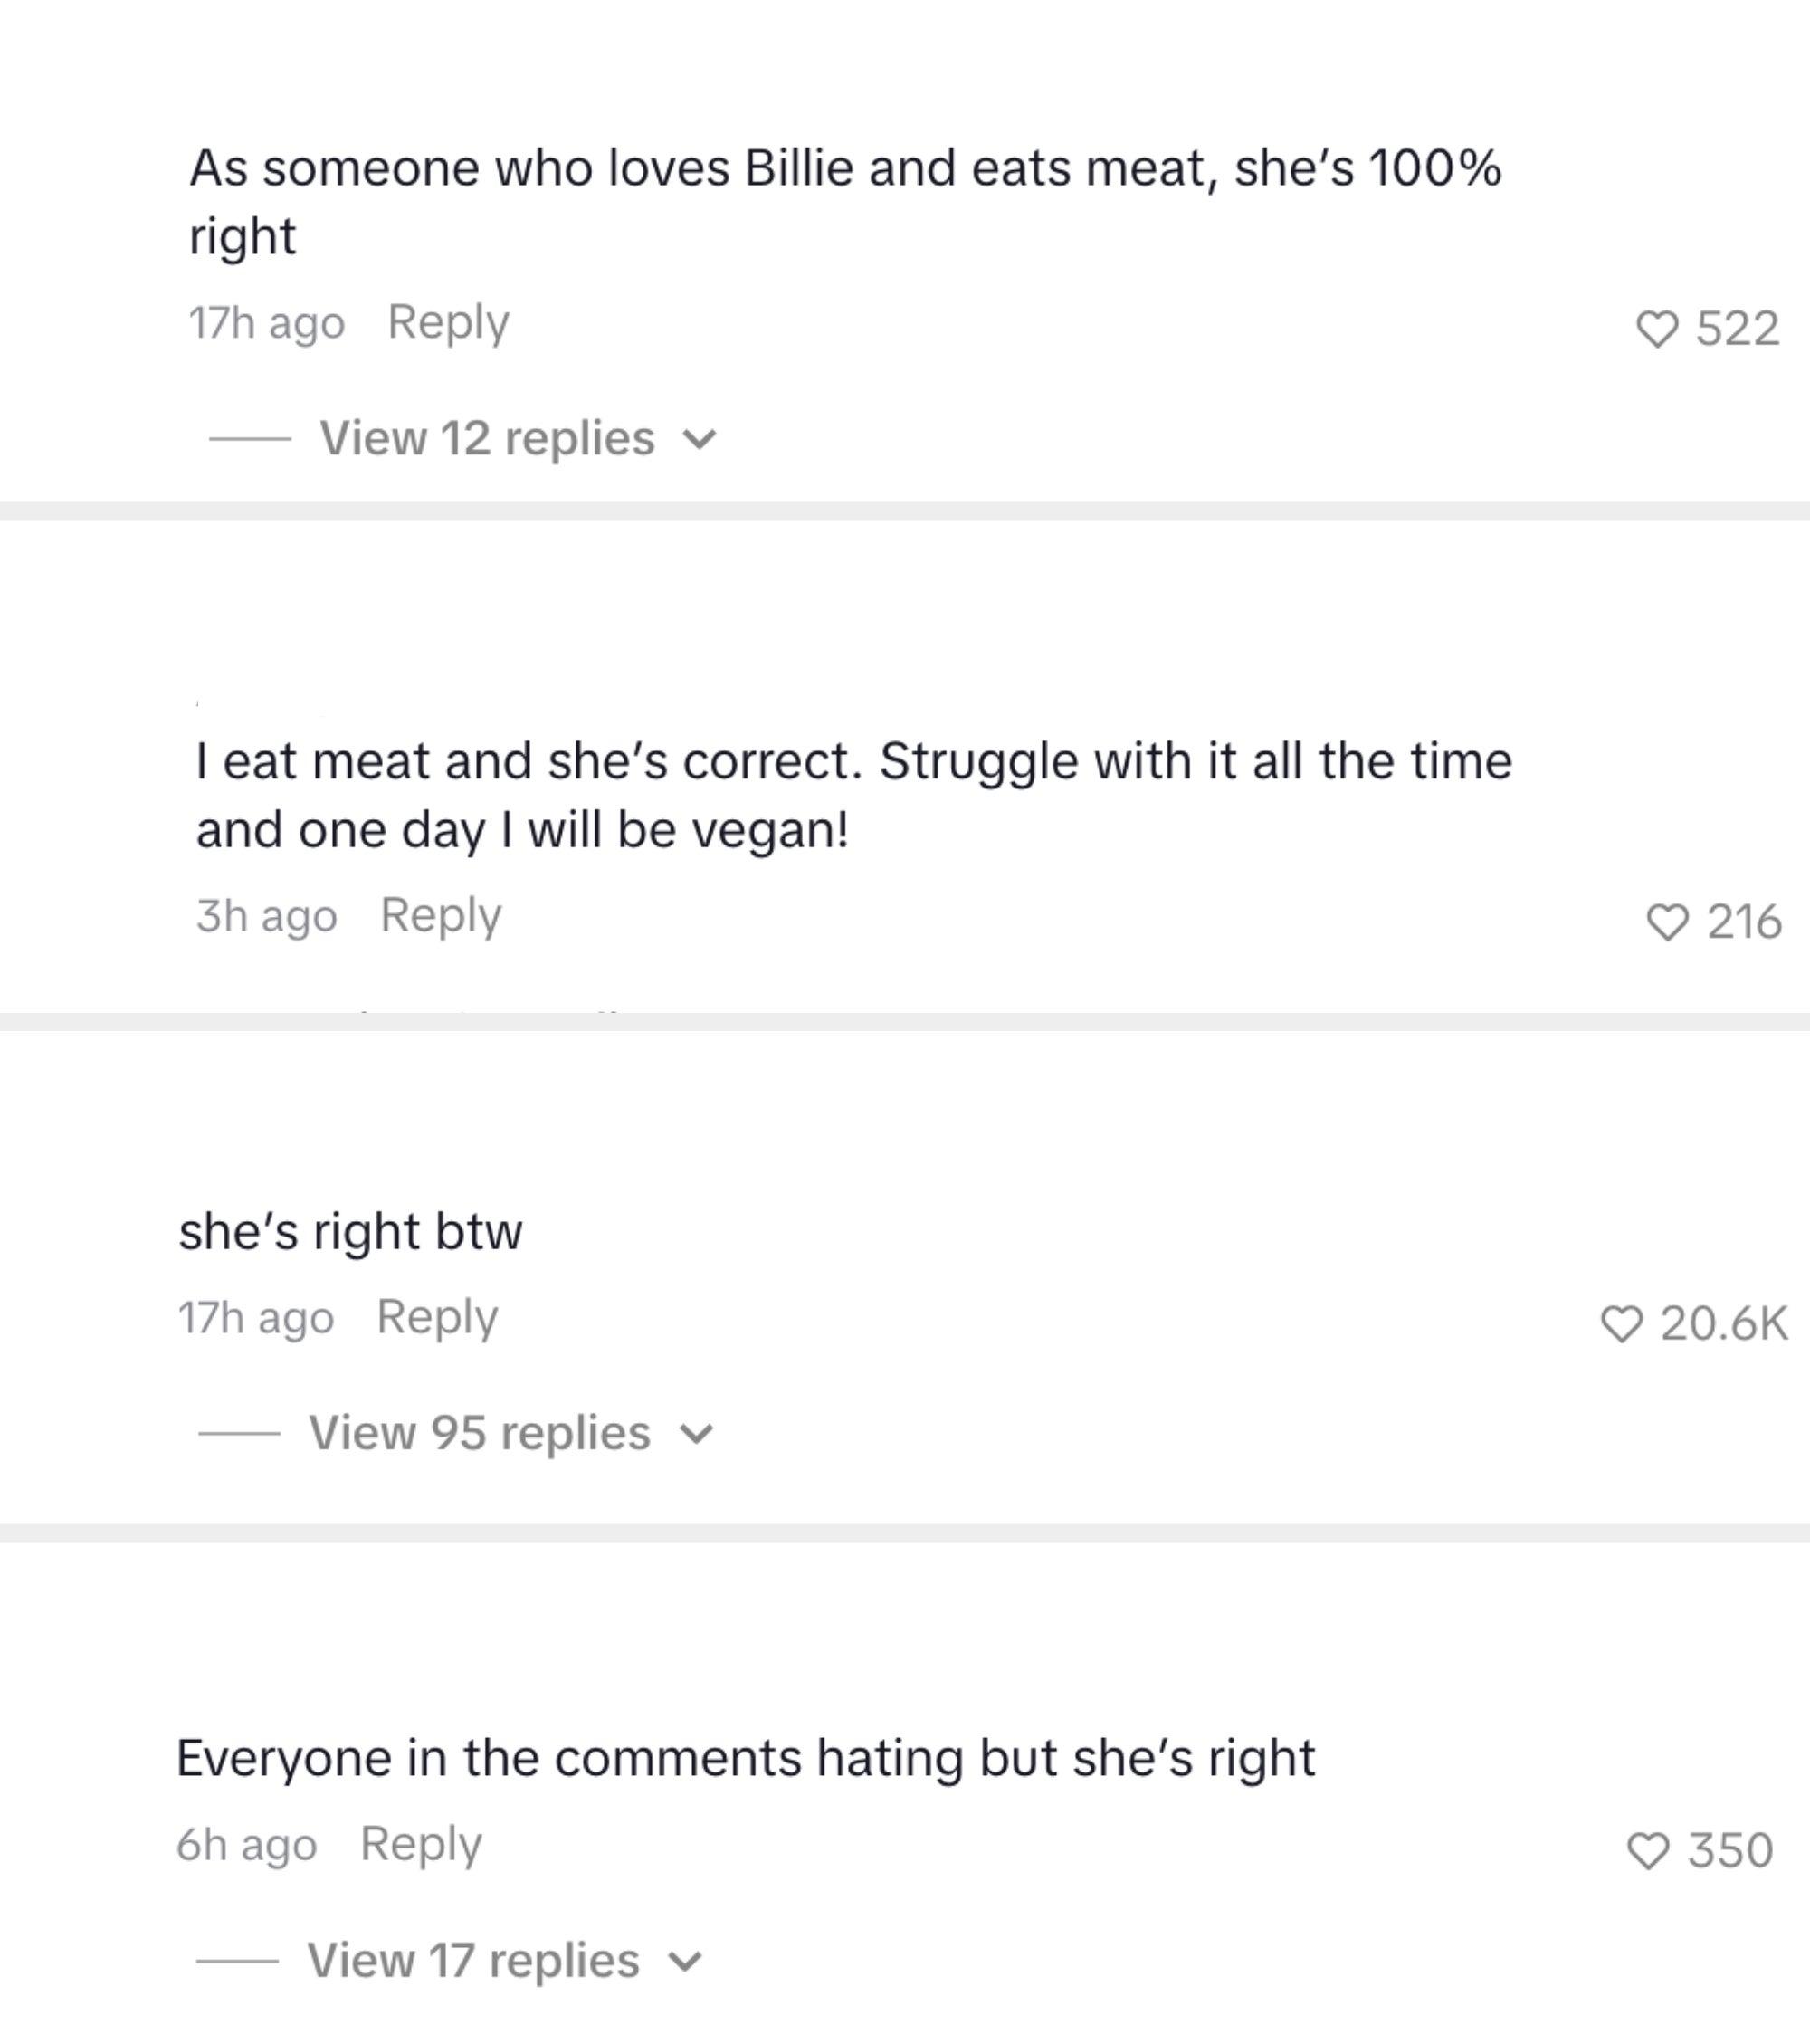Click the "17h ago" timestamp on the Billie comment
This screenshot has height=2044, width=1810.
tap(266, 323)
